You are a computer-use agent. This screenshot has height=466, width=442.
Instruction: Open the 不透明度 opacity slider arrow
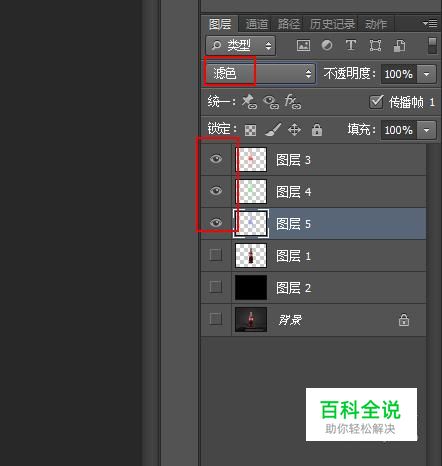tap(427, 74)
